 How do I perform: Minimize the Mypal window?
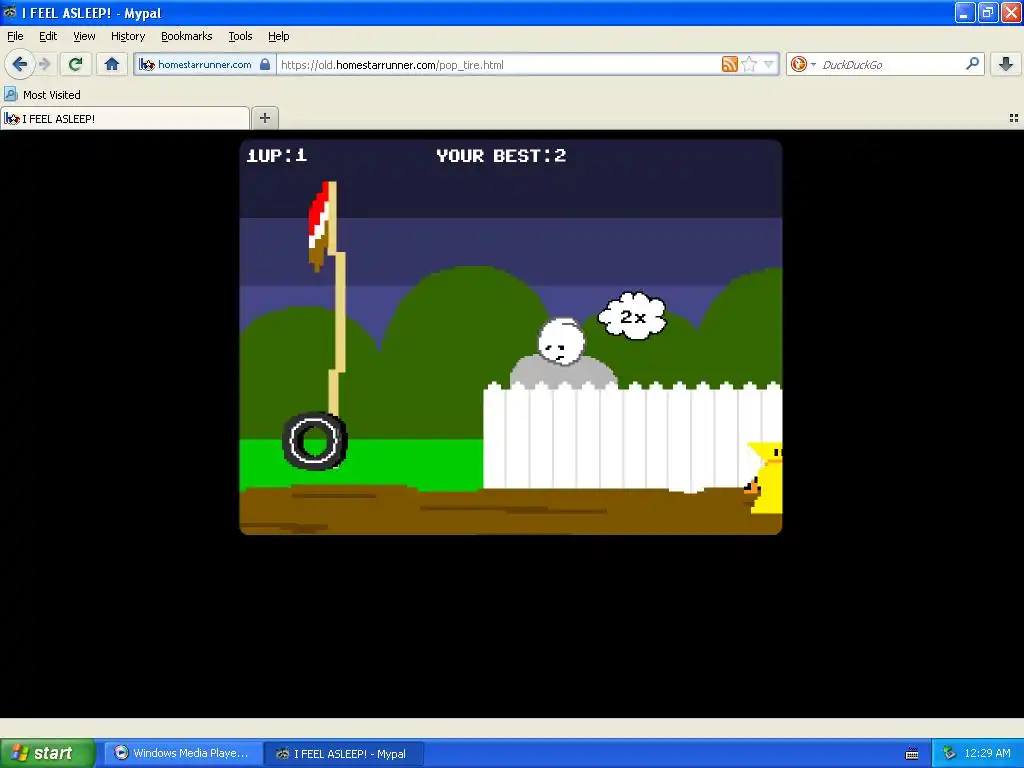click(965, 12)
